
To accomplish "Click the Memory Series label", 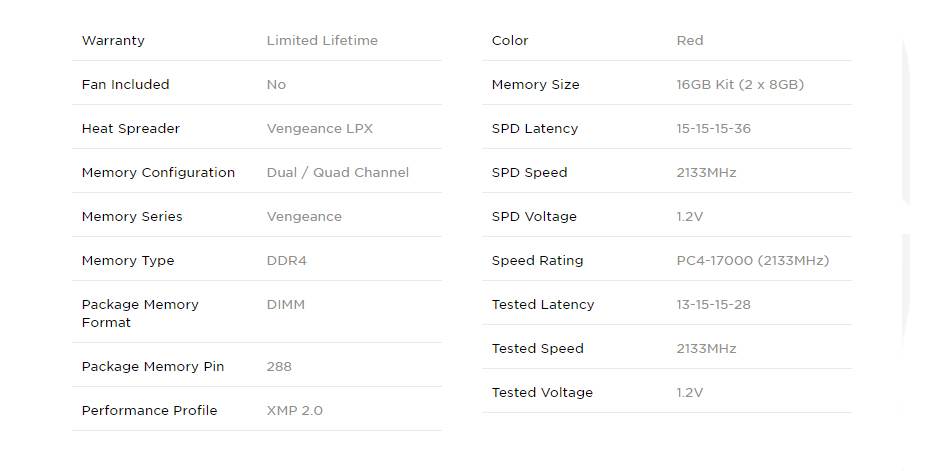I will pos(132,217).
